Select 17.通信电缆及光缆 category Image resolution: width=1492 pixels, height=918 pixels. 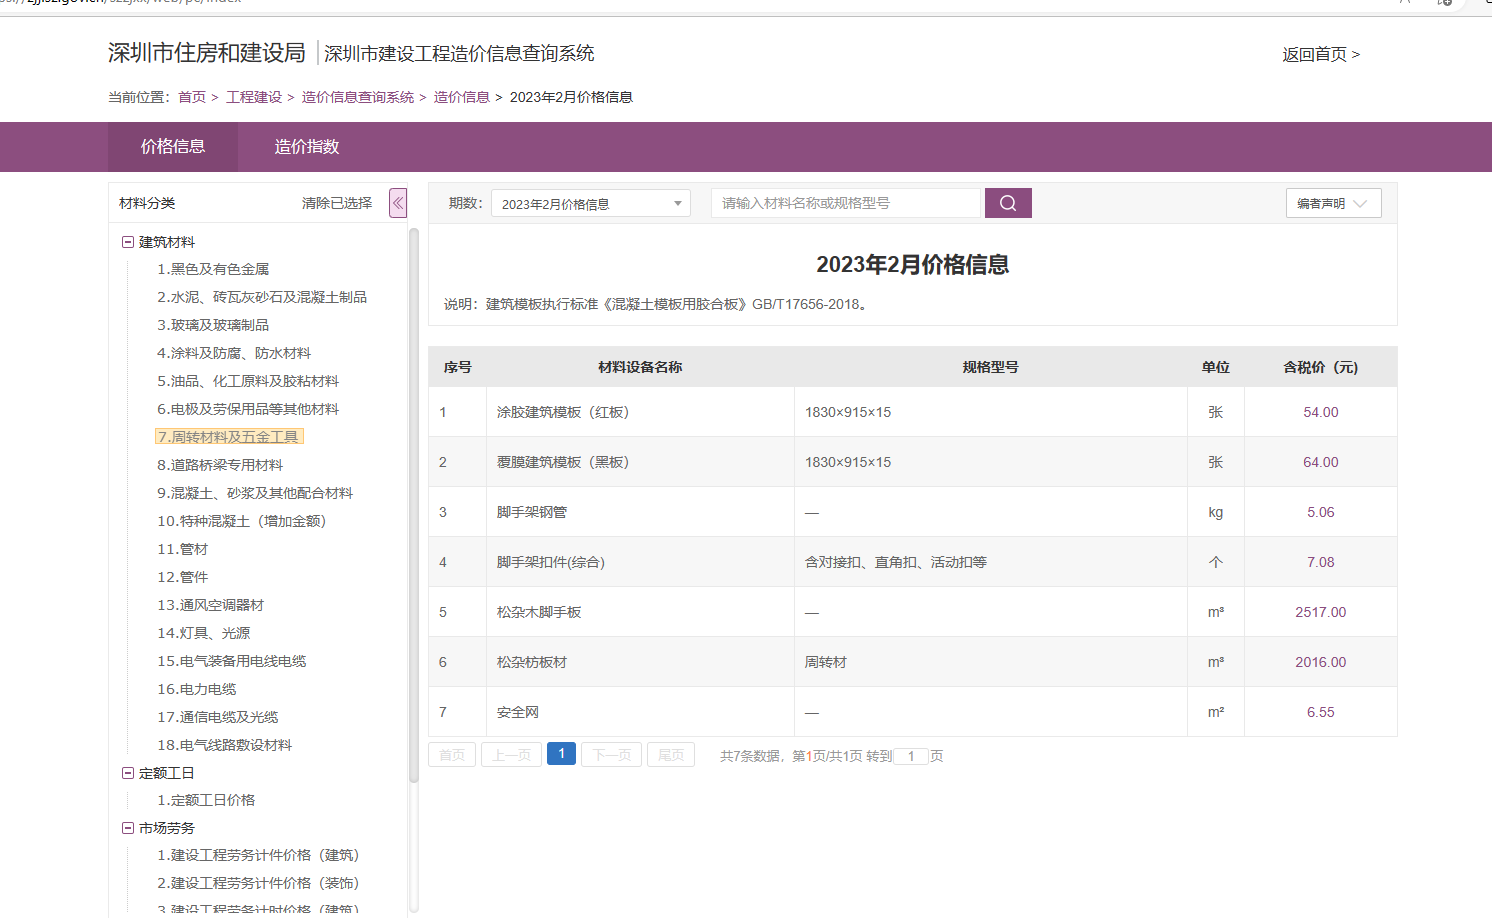(218, 717)
